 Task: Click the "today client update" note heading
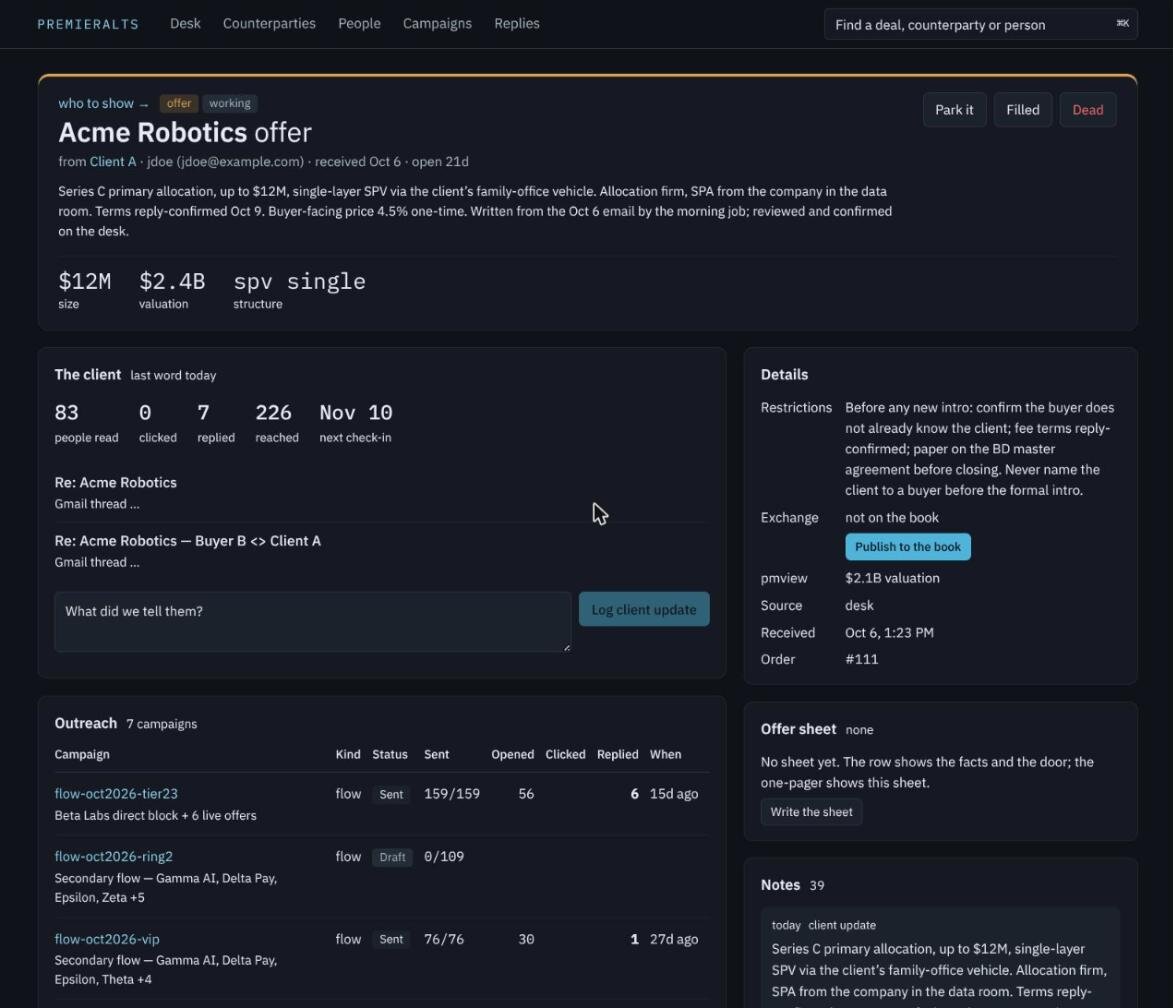tap(824, 926)
